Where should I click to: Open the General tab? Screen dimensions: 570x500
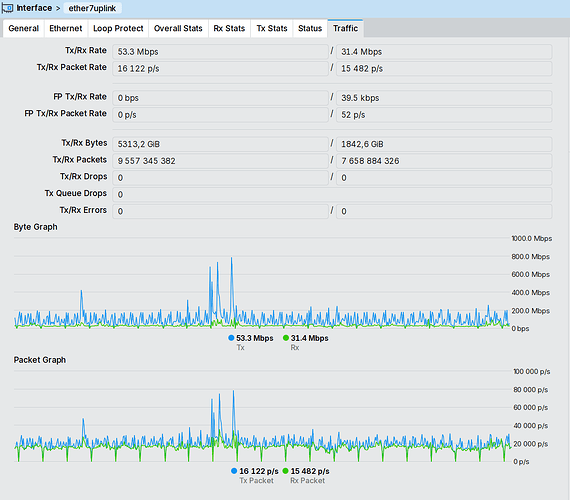coord(24,28)
